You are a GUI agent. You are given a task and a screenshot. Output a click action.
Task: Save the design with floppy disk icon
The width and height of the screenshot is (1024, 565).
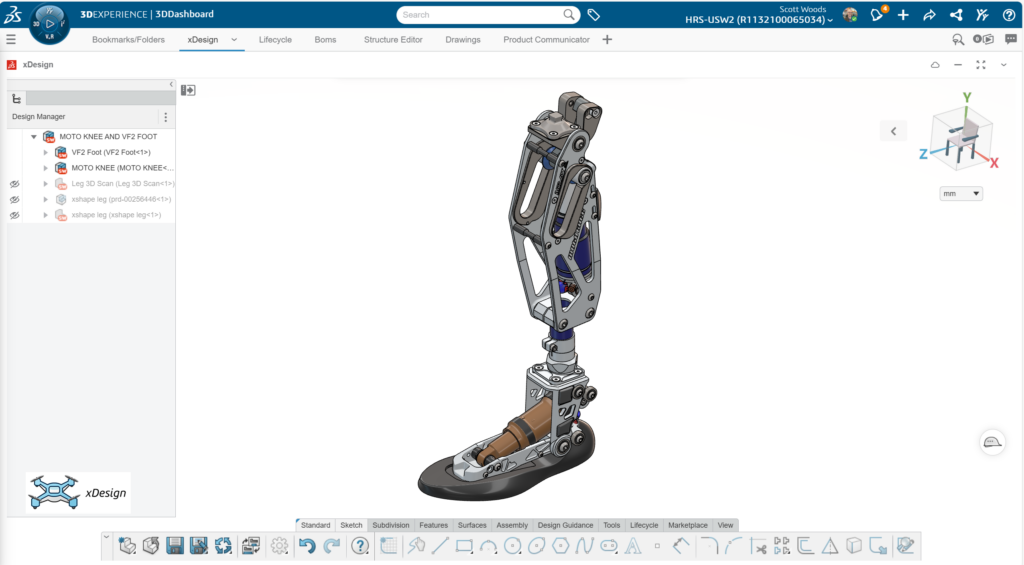tap(174, 545)
